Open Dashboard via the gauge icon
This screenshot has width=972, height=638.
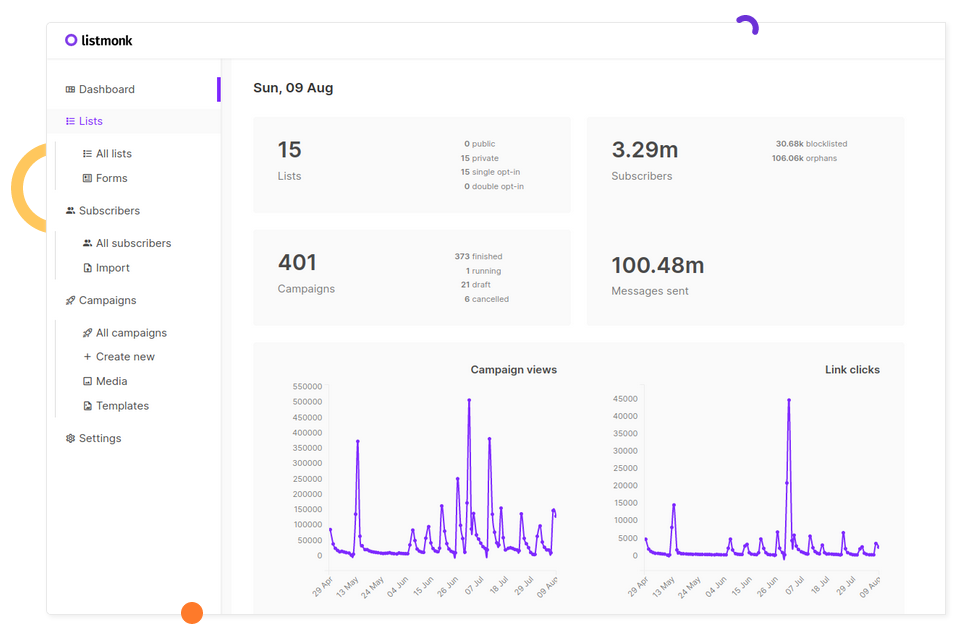tap(70, 88)
